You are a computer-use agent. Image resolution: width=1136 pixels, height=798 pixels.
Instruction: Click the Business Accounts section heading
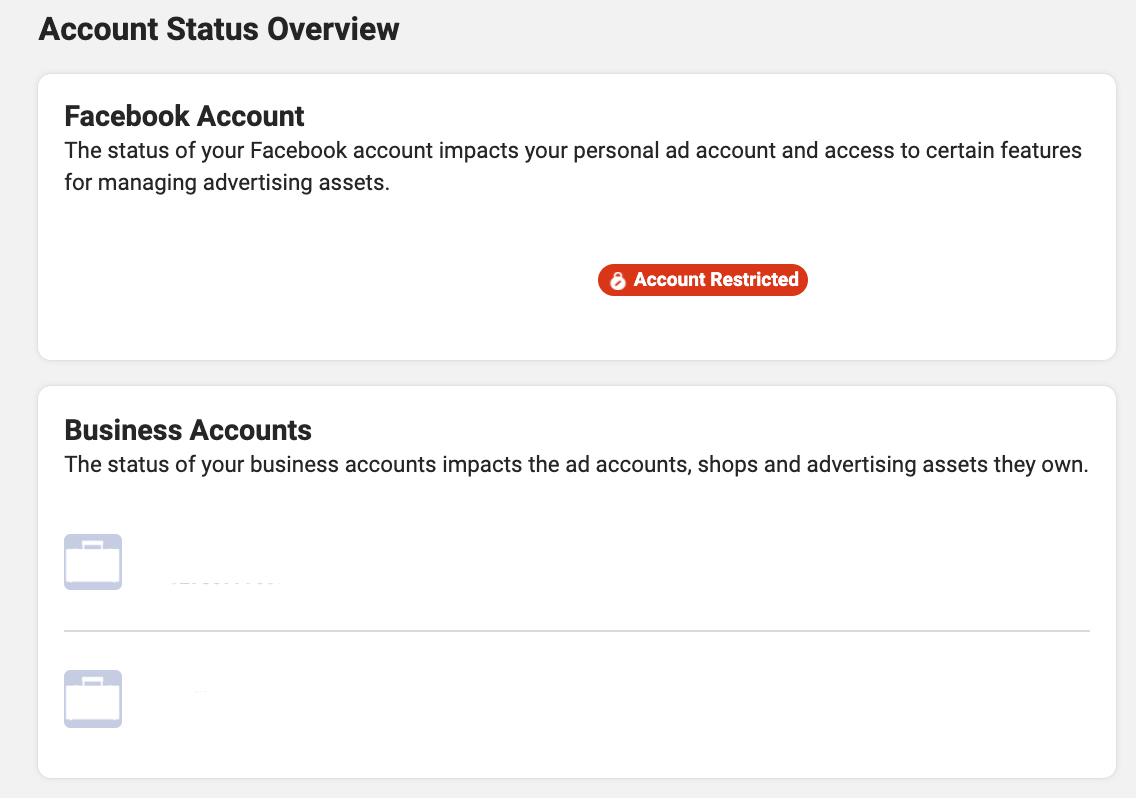(188, 430)
